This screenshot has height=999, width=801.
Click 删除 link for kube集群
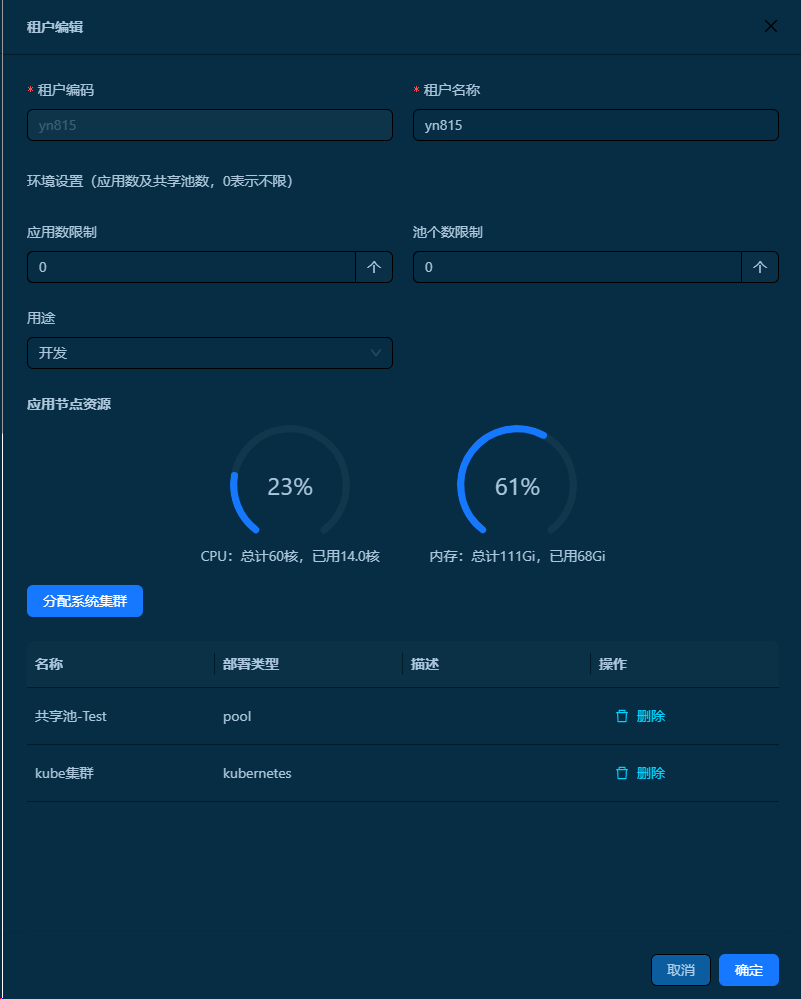coord(651,773)
